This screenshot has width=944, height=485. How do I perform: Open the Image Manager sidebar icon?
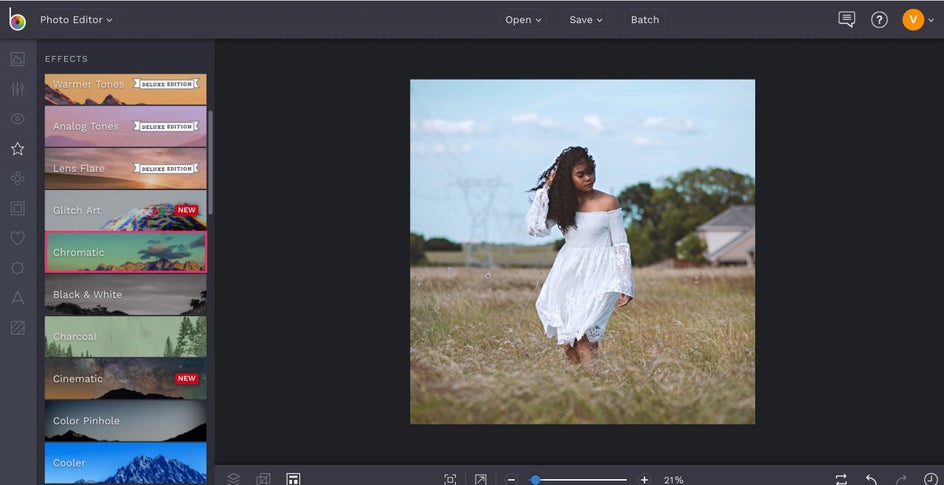point(17,59)
